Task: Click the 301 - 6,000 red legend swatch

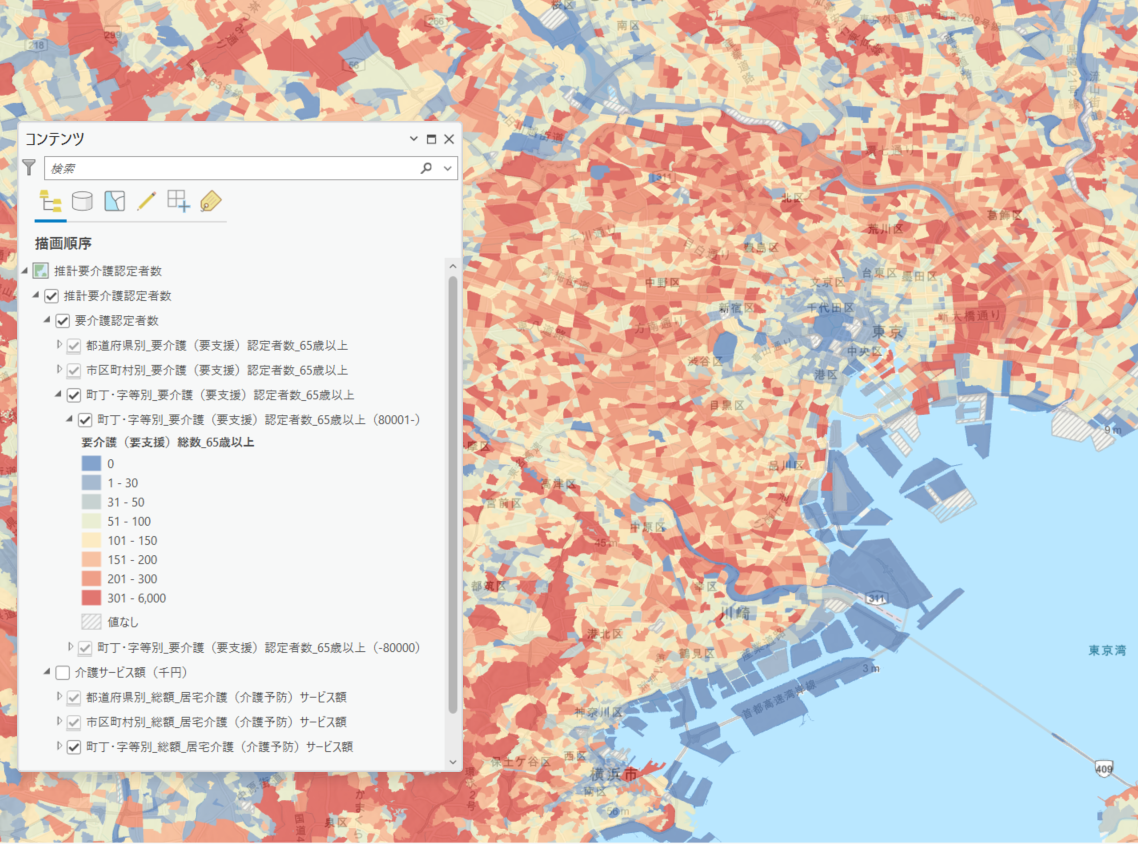Action: [x=91, y=598]
